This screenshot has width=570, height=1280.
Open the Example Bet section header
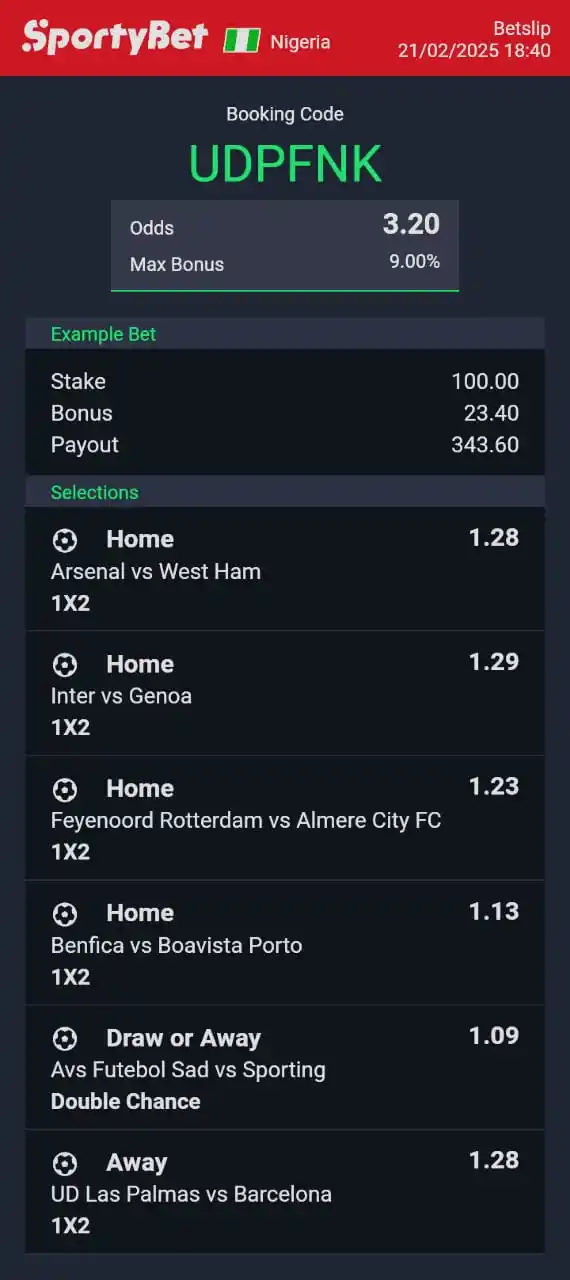pos(285,334)
